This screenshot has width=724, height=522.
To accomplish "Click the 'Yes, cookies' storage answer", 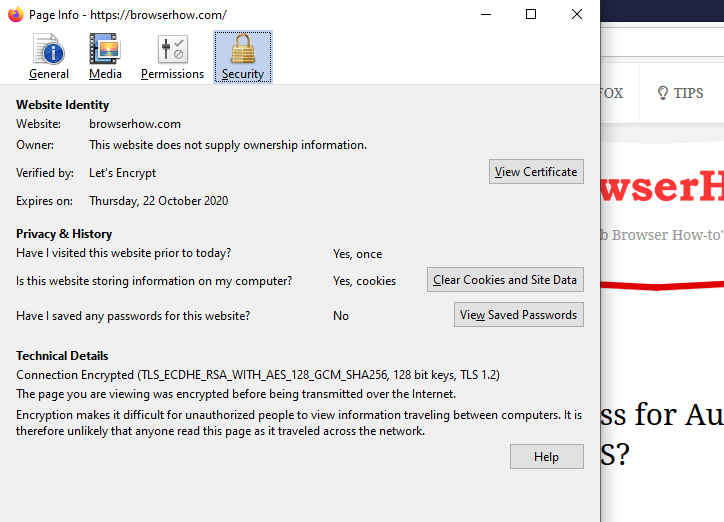I will point(364,281).
